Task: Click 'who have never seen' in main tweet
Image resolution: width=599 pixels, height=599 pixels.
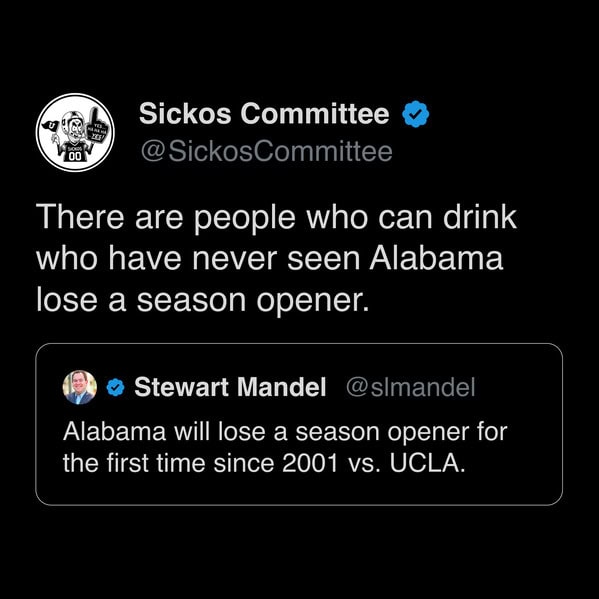Action: pos(198,258)
